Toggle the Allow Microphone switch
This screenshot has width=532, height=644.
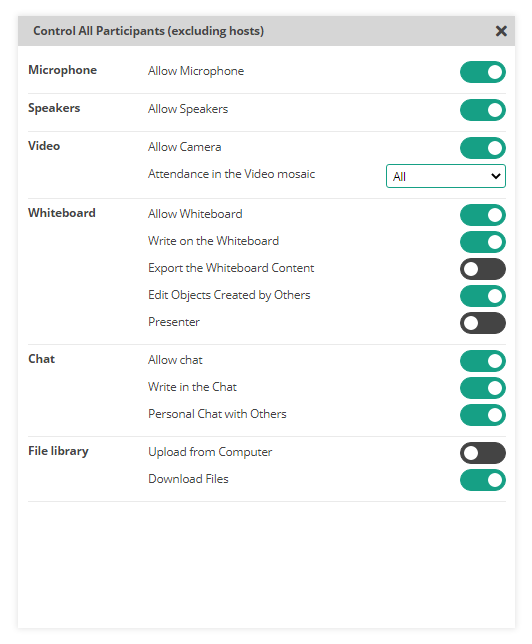(x=483, y=72)
